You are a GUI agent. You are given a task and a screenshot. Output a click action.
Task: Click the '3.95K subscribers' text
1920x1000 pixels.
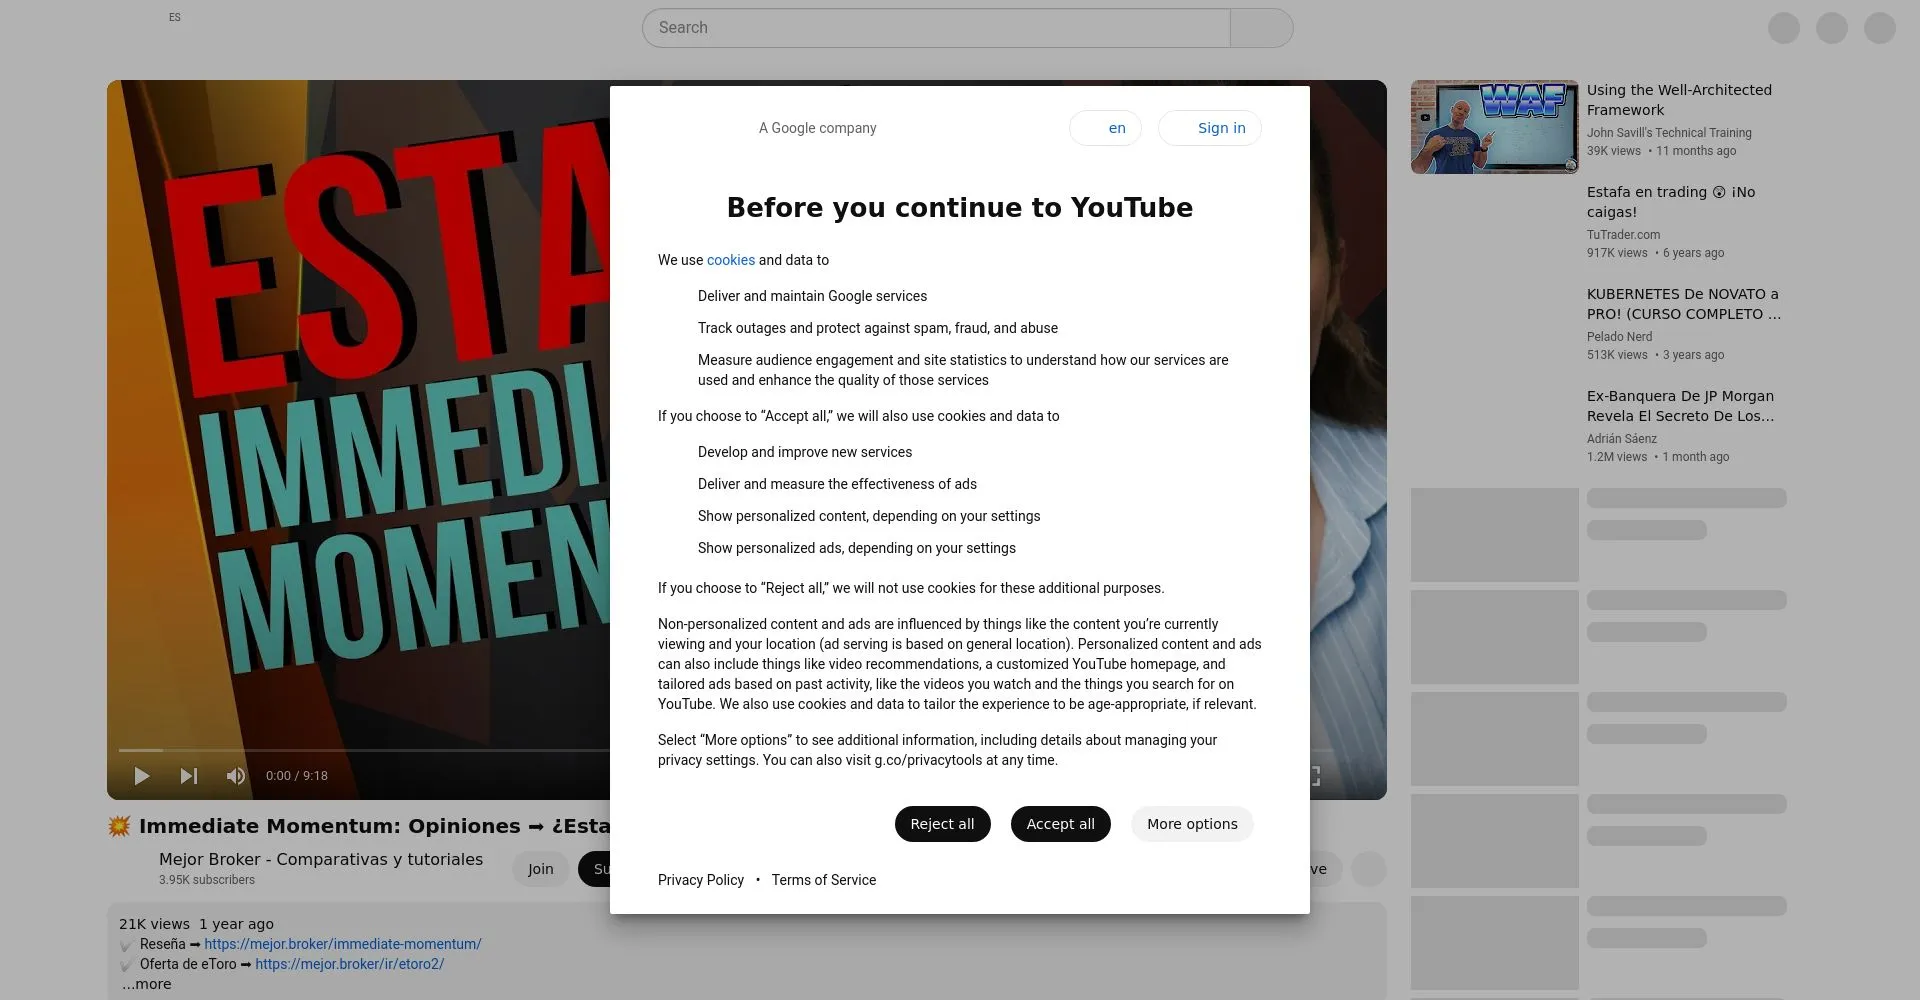207,880
